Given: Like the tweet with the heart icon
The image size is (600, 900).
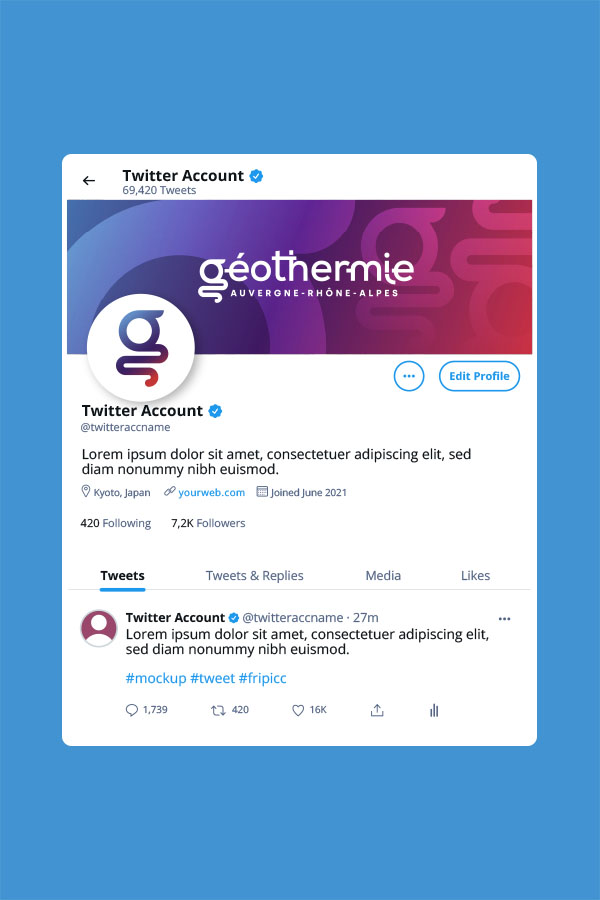Looking at the screenshot, I should [x=298, y=711].
